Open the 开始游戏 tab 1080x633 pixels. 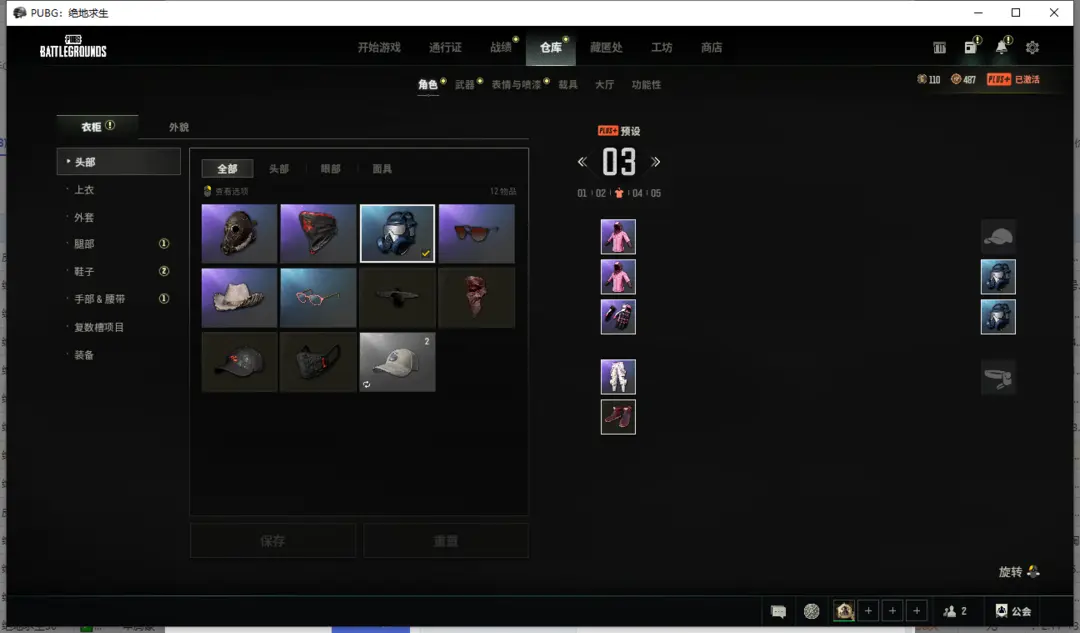click(x=379, y=48)
